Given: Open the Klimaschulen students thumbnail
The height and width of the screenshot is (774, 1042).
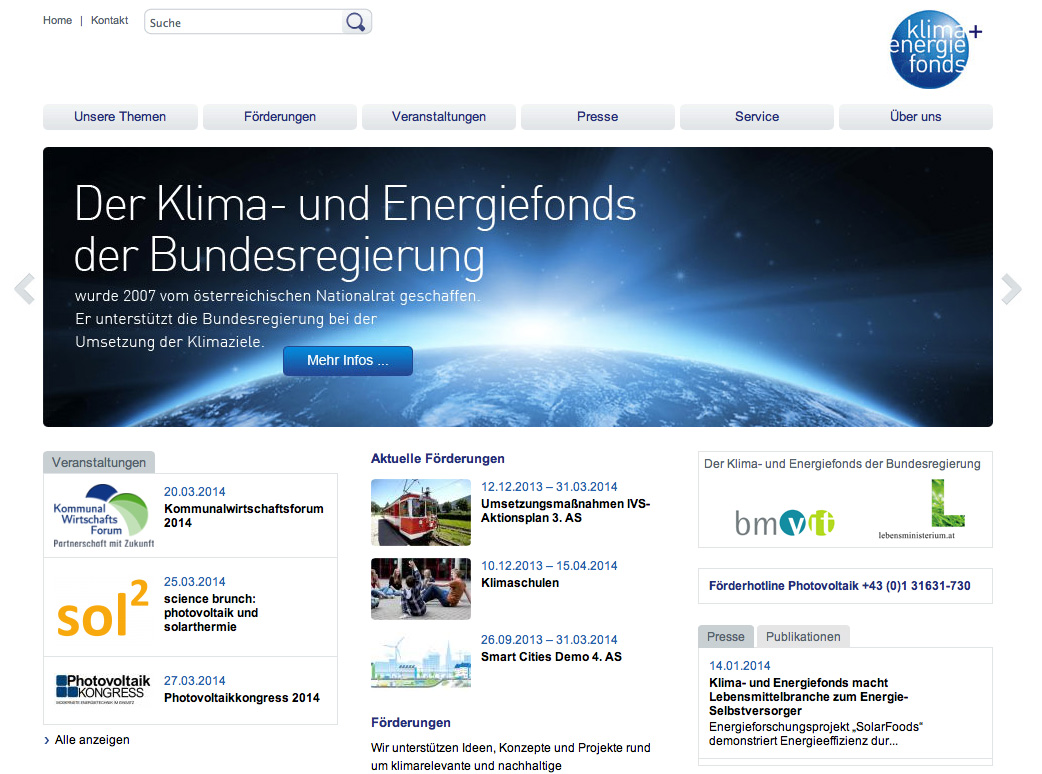Looking at the screenshot, I should click(x=421, y=589).
